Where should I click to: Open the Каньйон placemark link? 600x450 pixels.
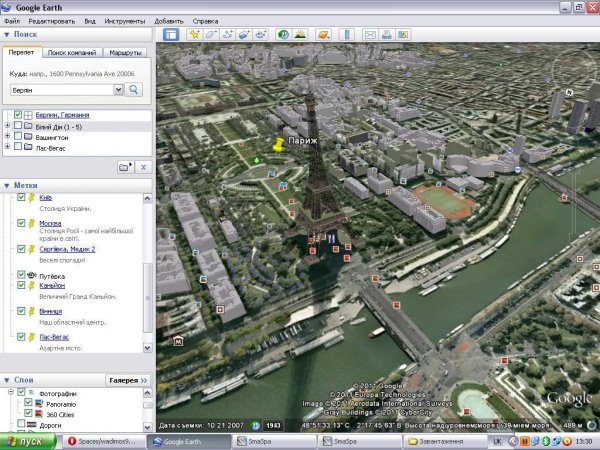coord(52,285)
